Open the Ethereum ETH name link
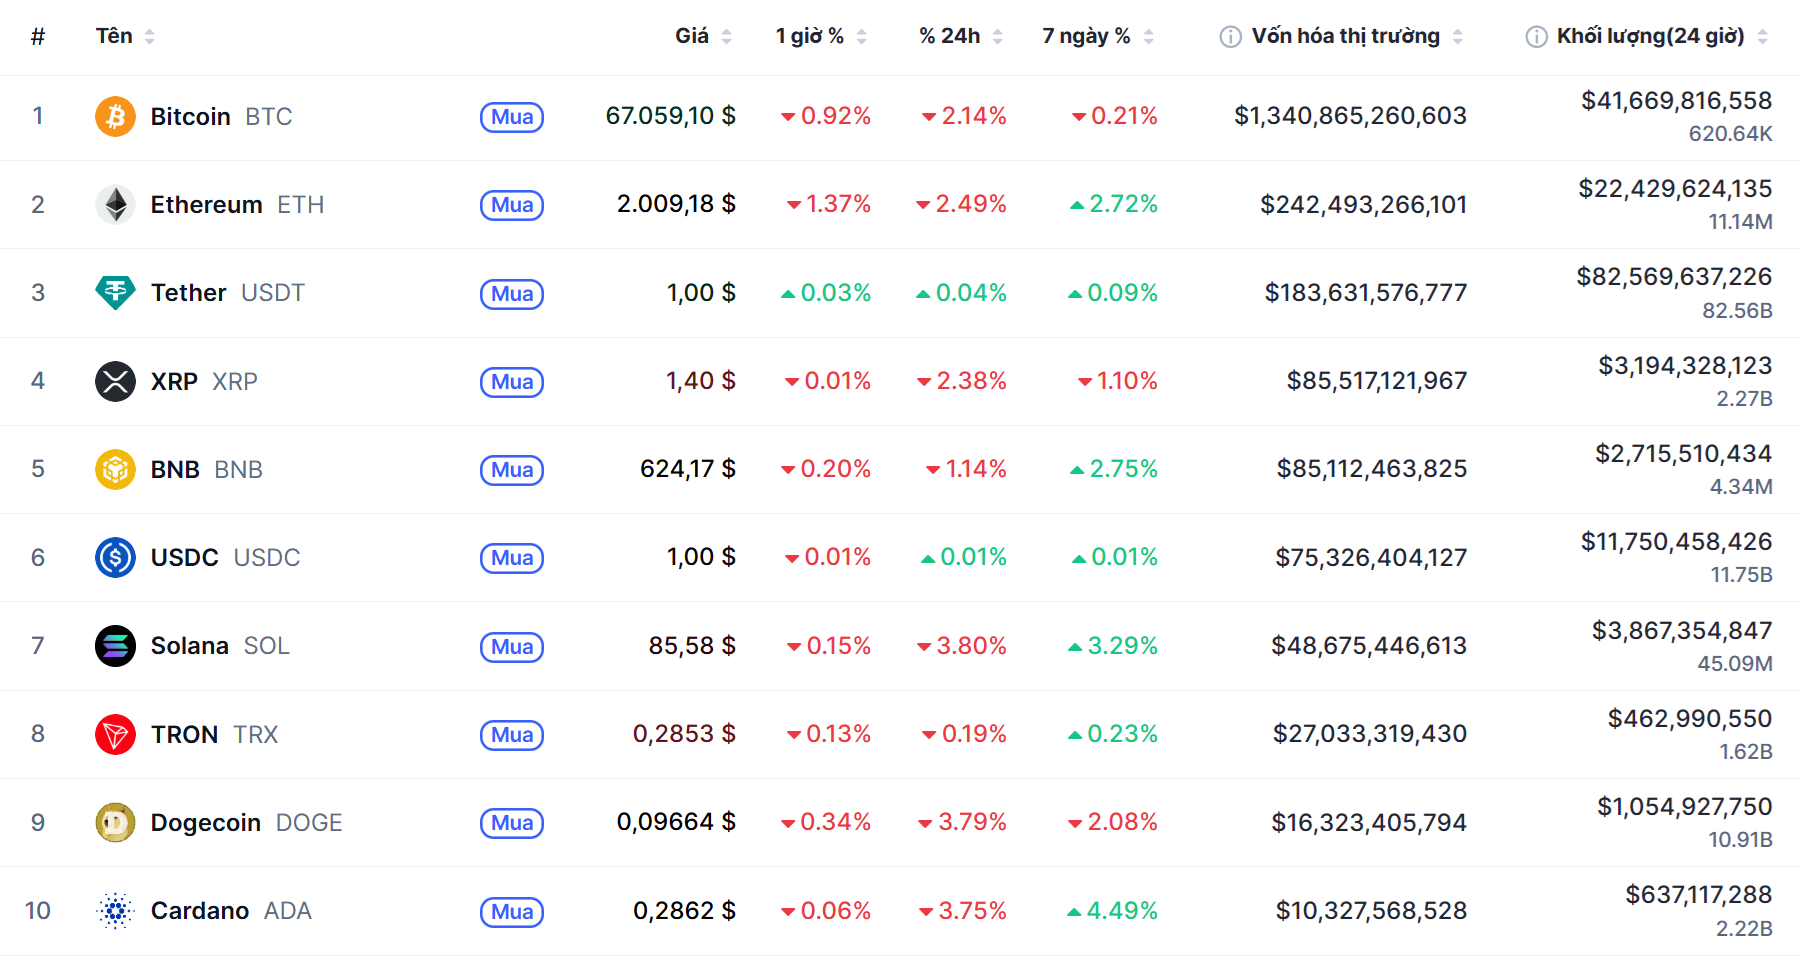Screen dimensions: 1801x963 237,205
